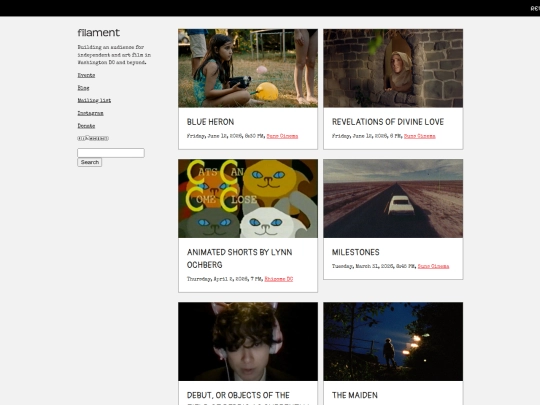
Task: Open the Mailing list link
Action: [94, 100]
